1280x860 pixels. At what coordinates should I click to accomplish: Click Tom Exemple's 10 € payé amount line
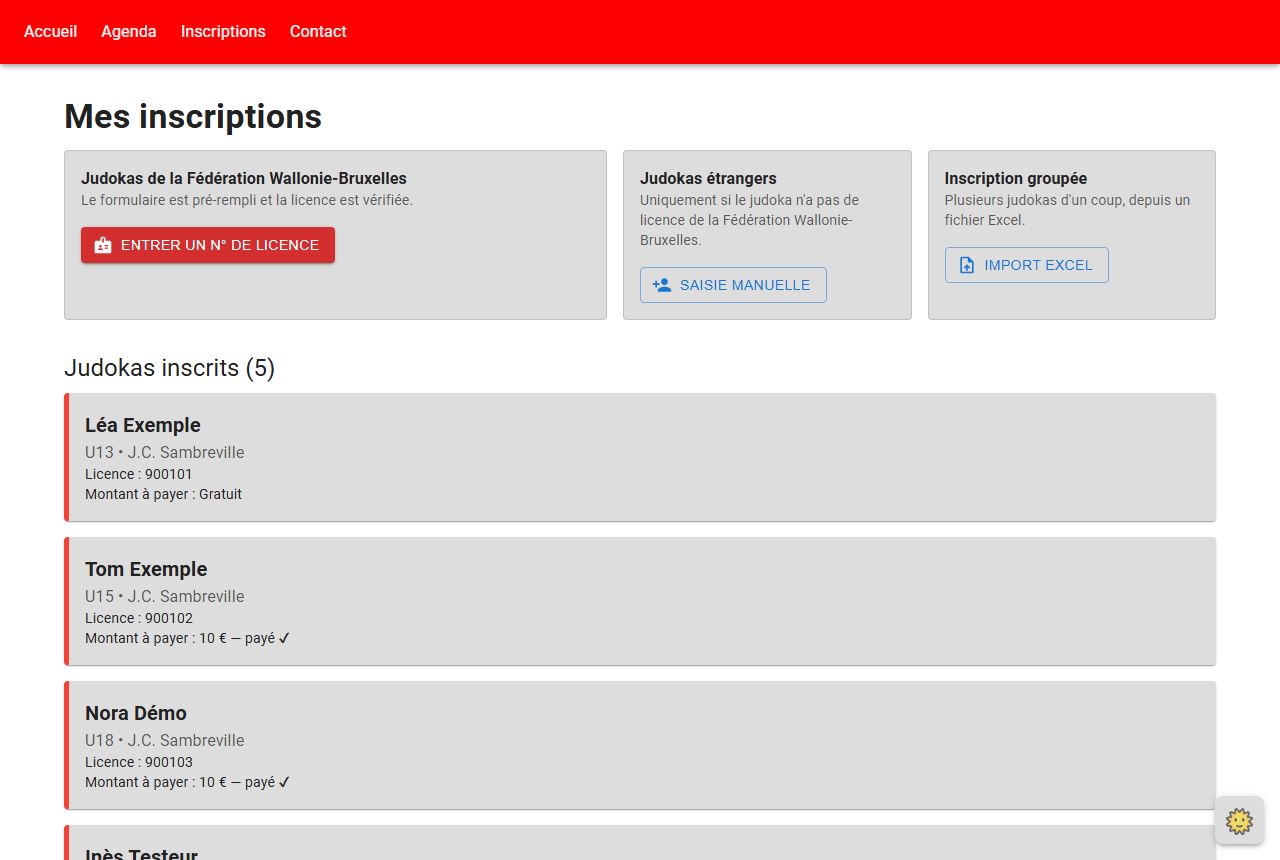[x=188, y=638]
